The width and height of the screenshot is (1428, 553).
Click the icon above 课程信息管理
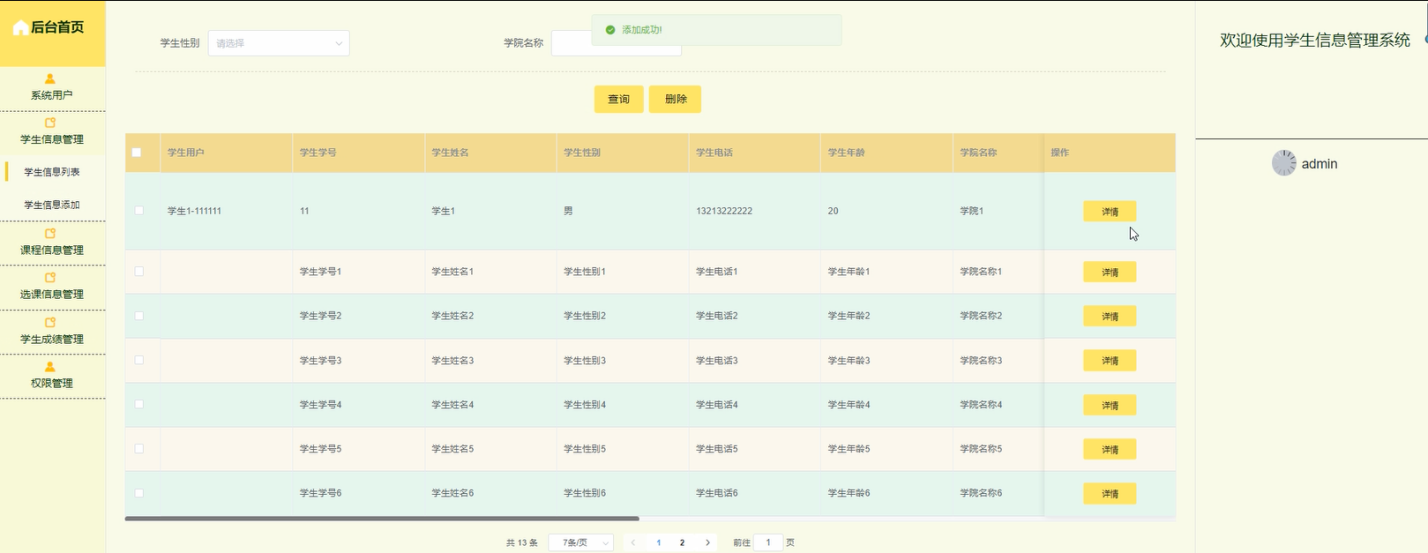[x=51, y=233]
